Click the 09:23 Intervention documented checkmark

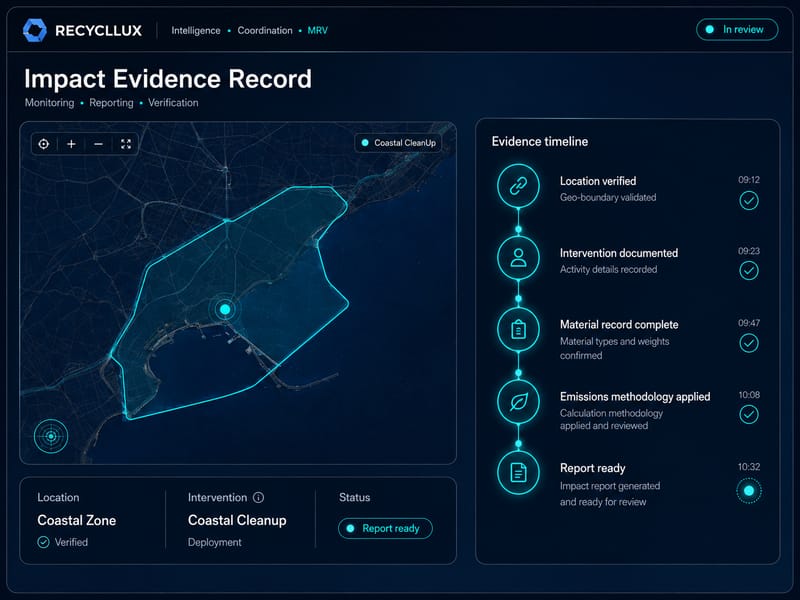point(748,270)
